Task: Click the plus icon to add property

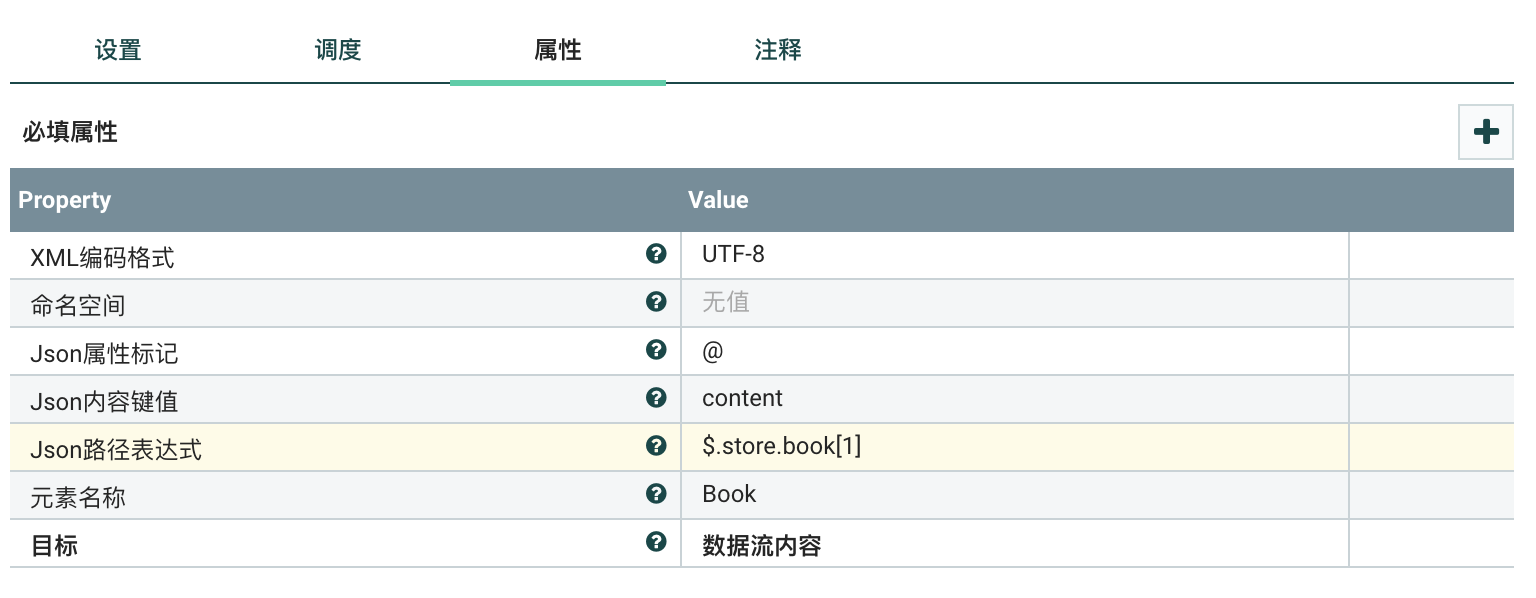Action: pos(1486,132)
